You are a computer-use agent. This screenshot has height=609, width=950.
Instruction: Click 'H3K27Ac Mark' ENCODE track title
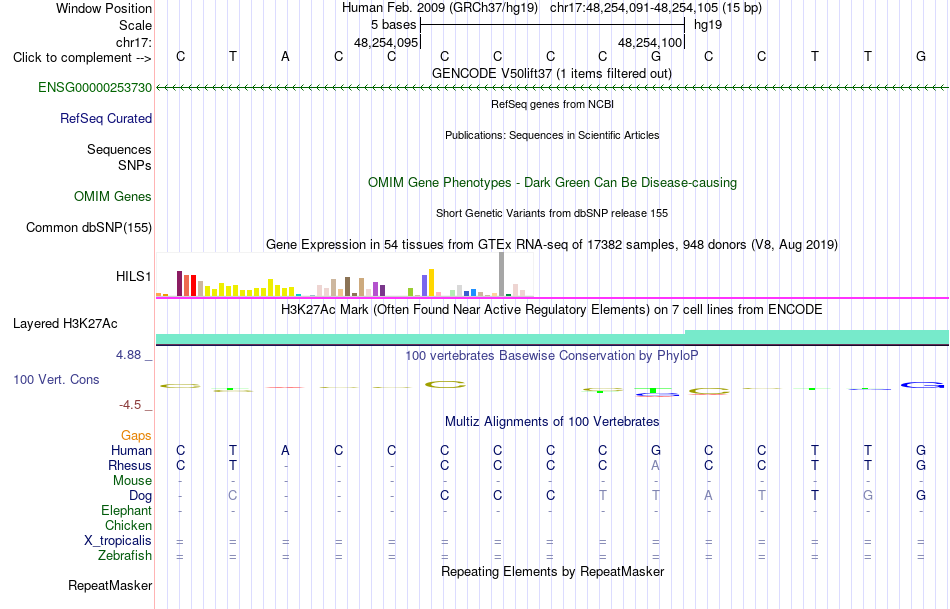click(x=552, y=310)
